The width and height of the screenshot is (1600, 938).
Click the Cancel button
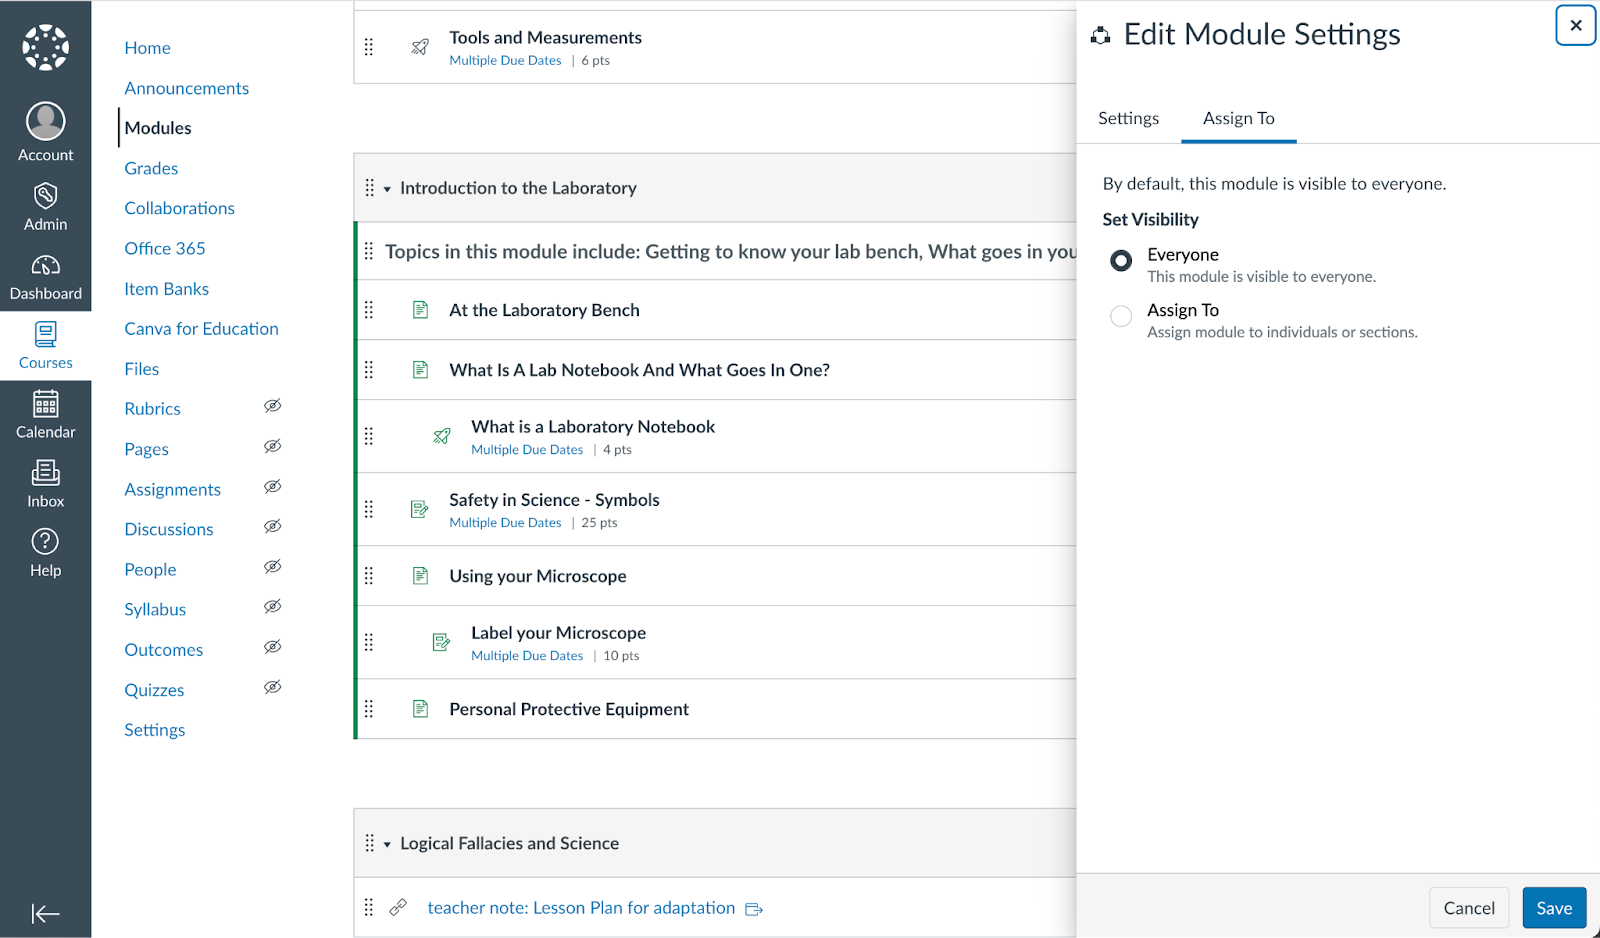pos(1468,908)
